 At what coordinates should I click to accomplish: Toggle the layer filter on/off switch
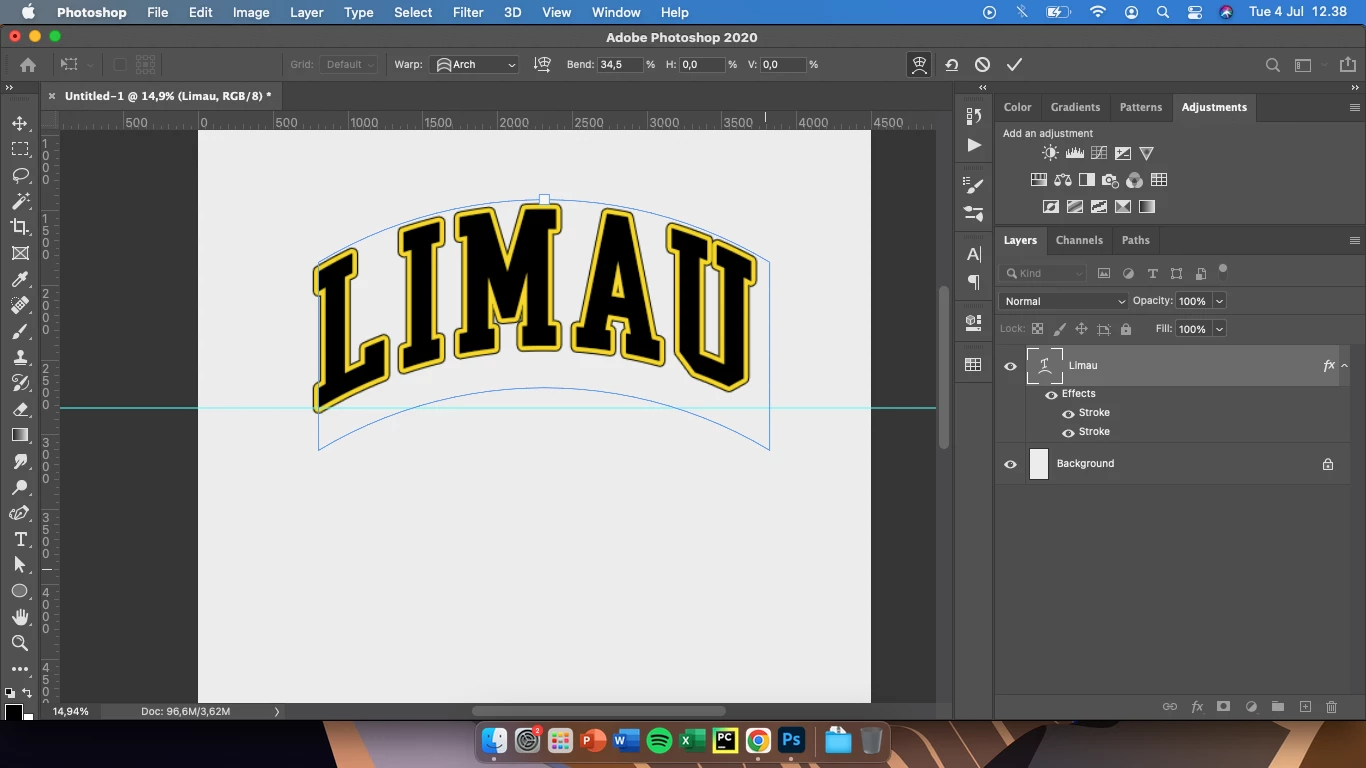[1222, 270]
